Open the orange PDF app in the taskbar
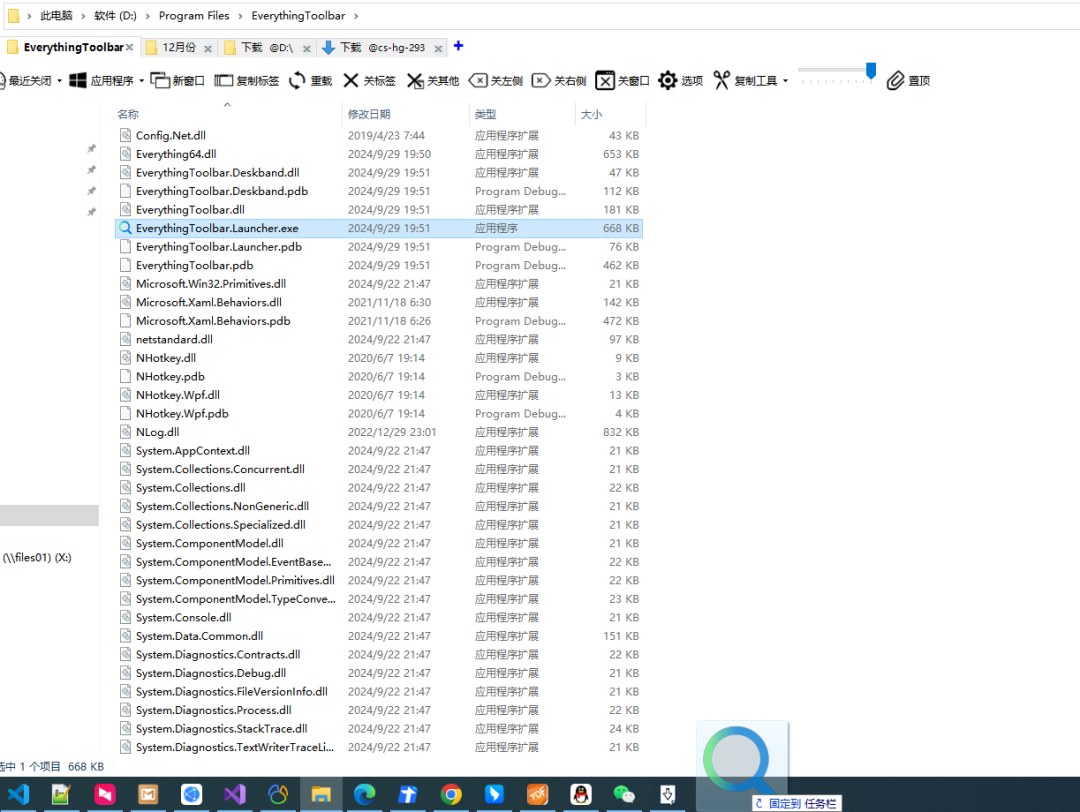Viewport: 1080px width, 812px height. (x=537, y=794)
